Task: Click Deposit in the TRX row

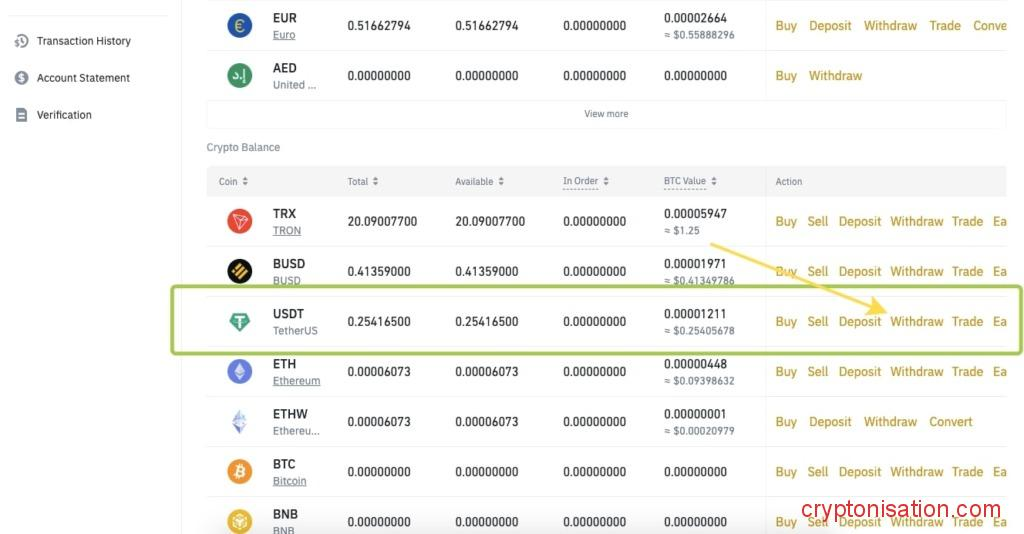Action: 859,221
